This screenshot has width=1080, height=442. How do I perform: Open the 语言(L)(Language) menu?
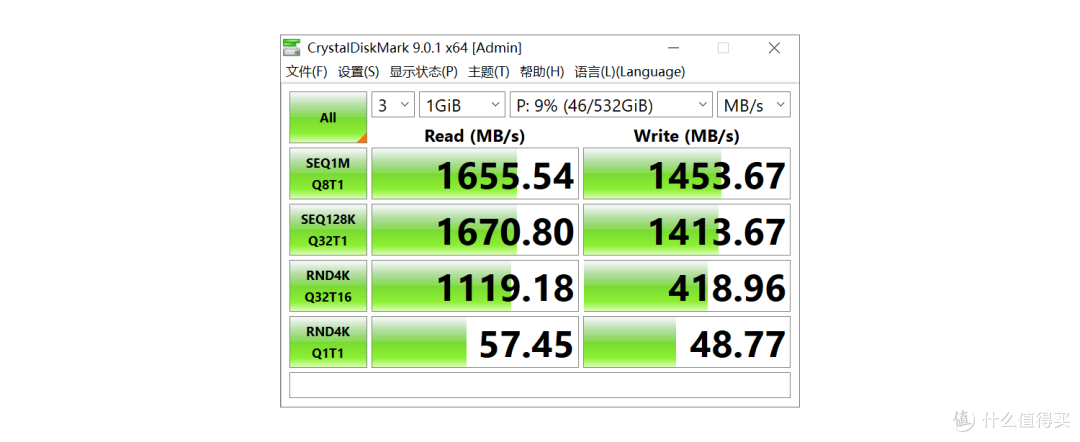point(630,72)
